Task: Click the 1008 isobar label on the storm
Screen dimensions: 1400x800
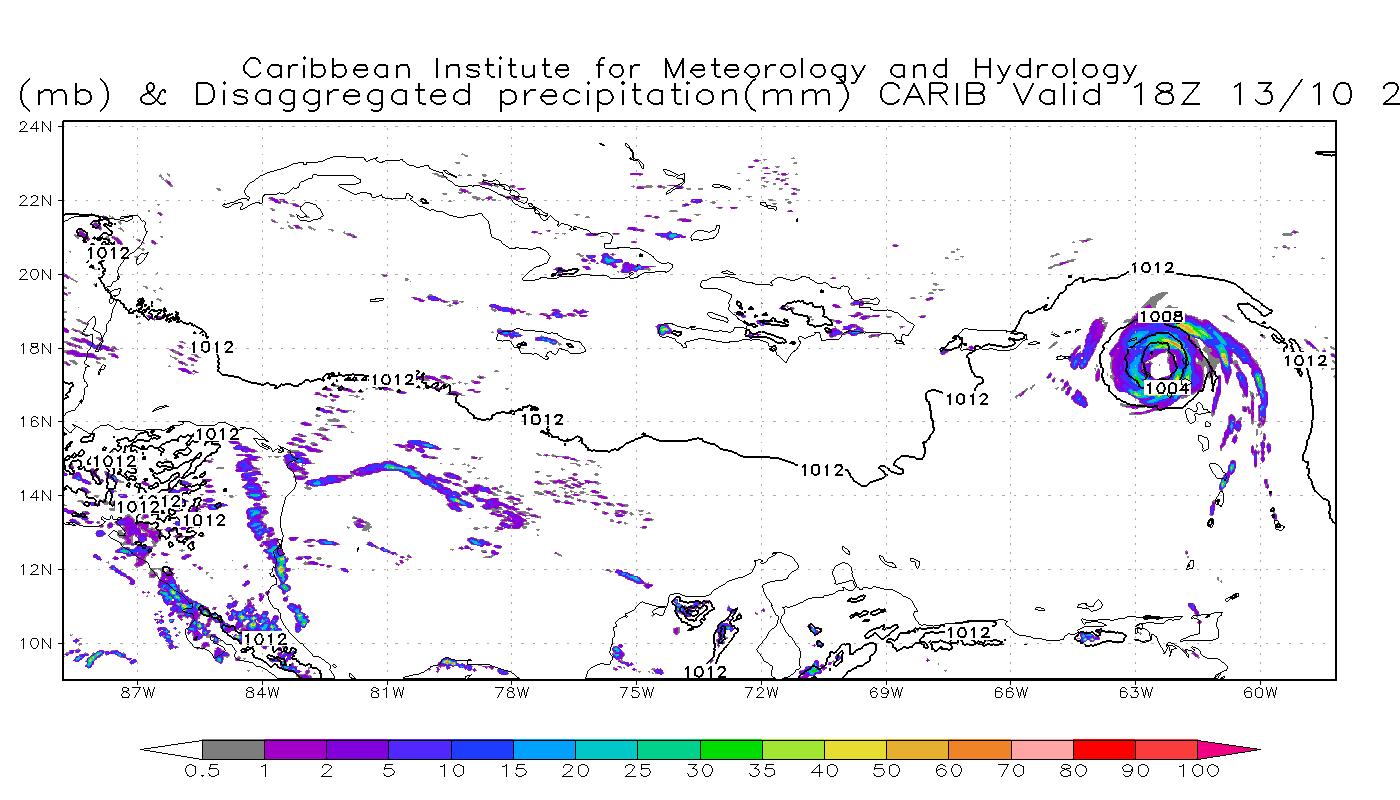Action: [x=1162, y=317]
